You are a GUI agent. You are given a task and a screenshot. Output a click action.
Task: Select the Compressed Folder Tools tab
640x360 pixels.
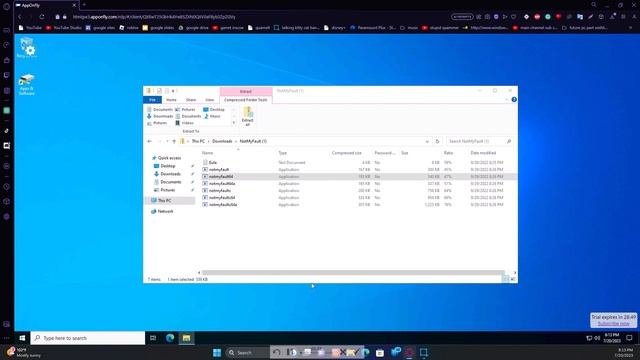pos(246,100)
